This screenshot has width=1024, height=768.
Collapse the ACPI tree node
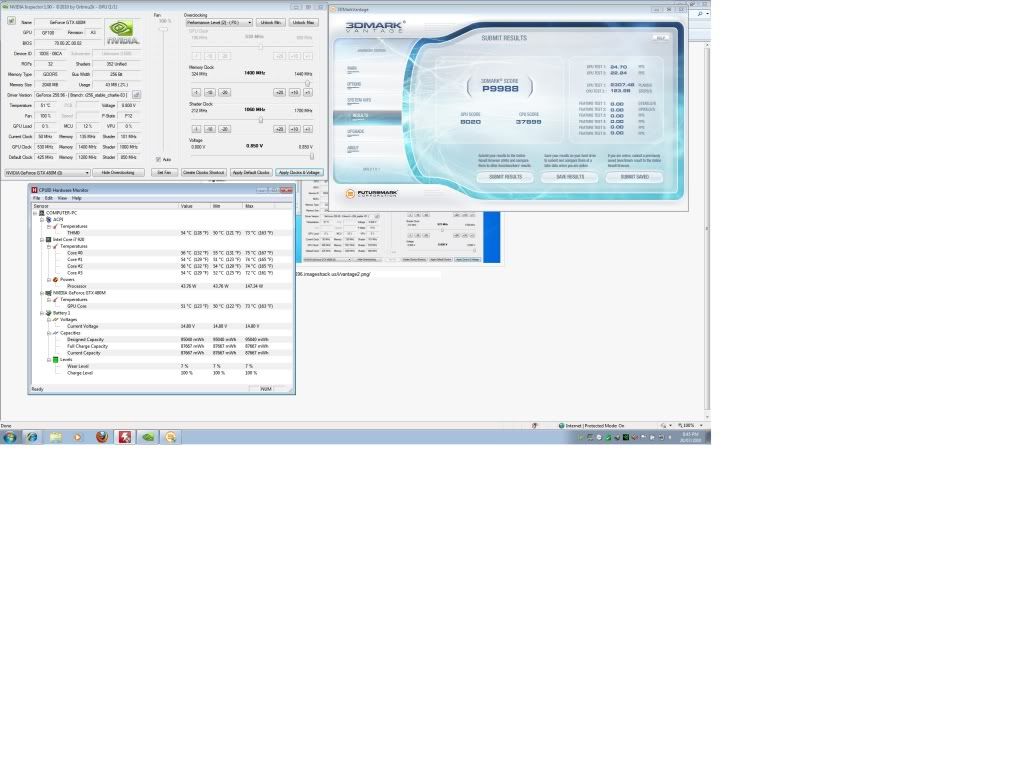click(42, 219)
